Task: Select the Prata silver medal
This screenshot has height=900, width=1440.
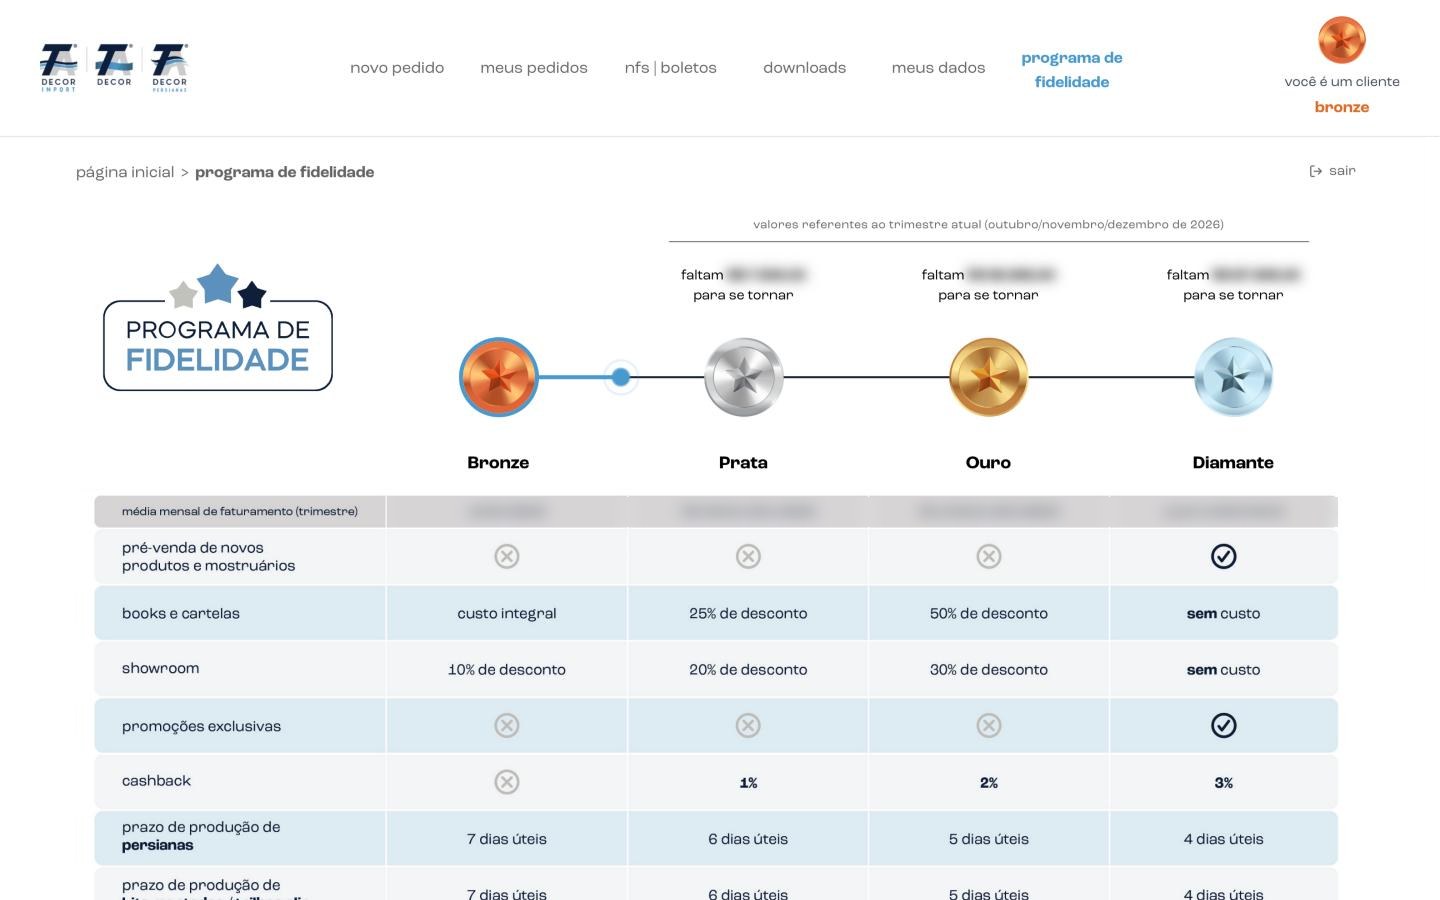Action: pyautogui.click(x=743, y=377)
